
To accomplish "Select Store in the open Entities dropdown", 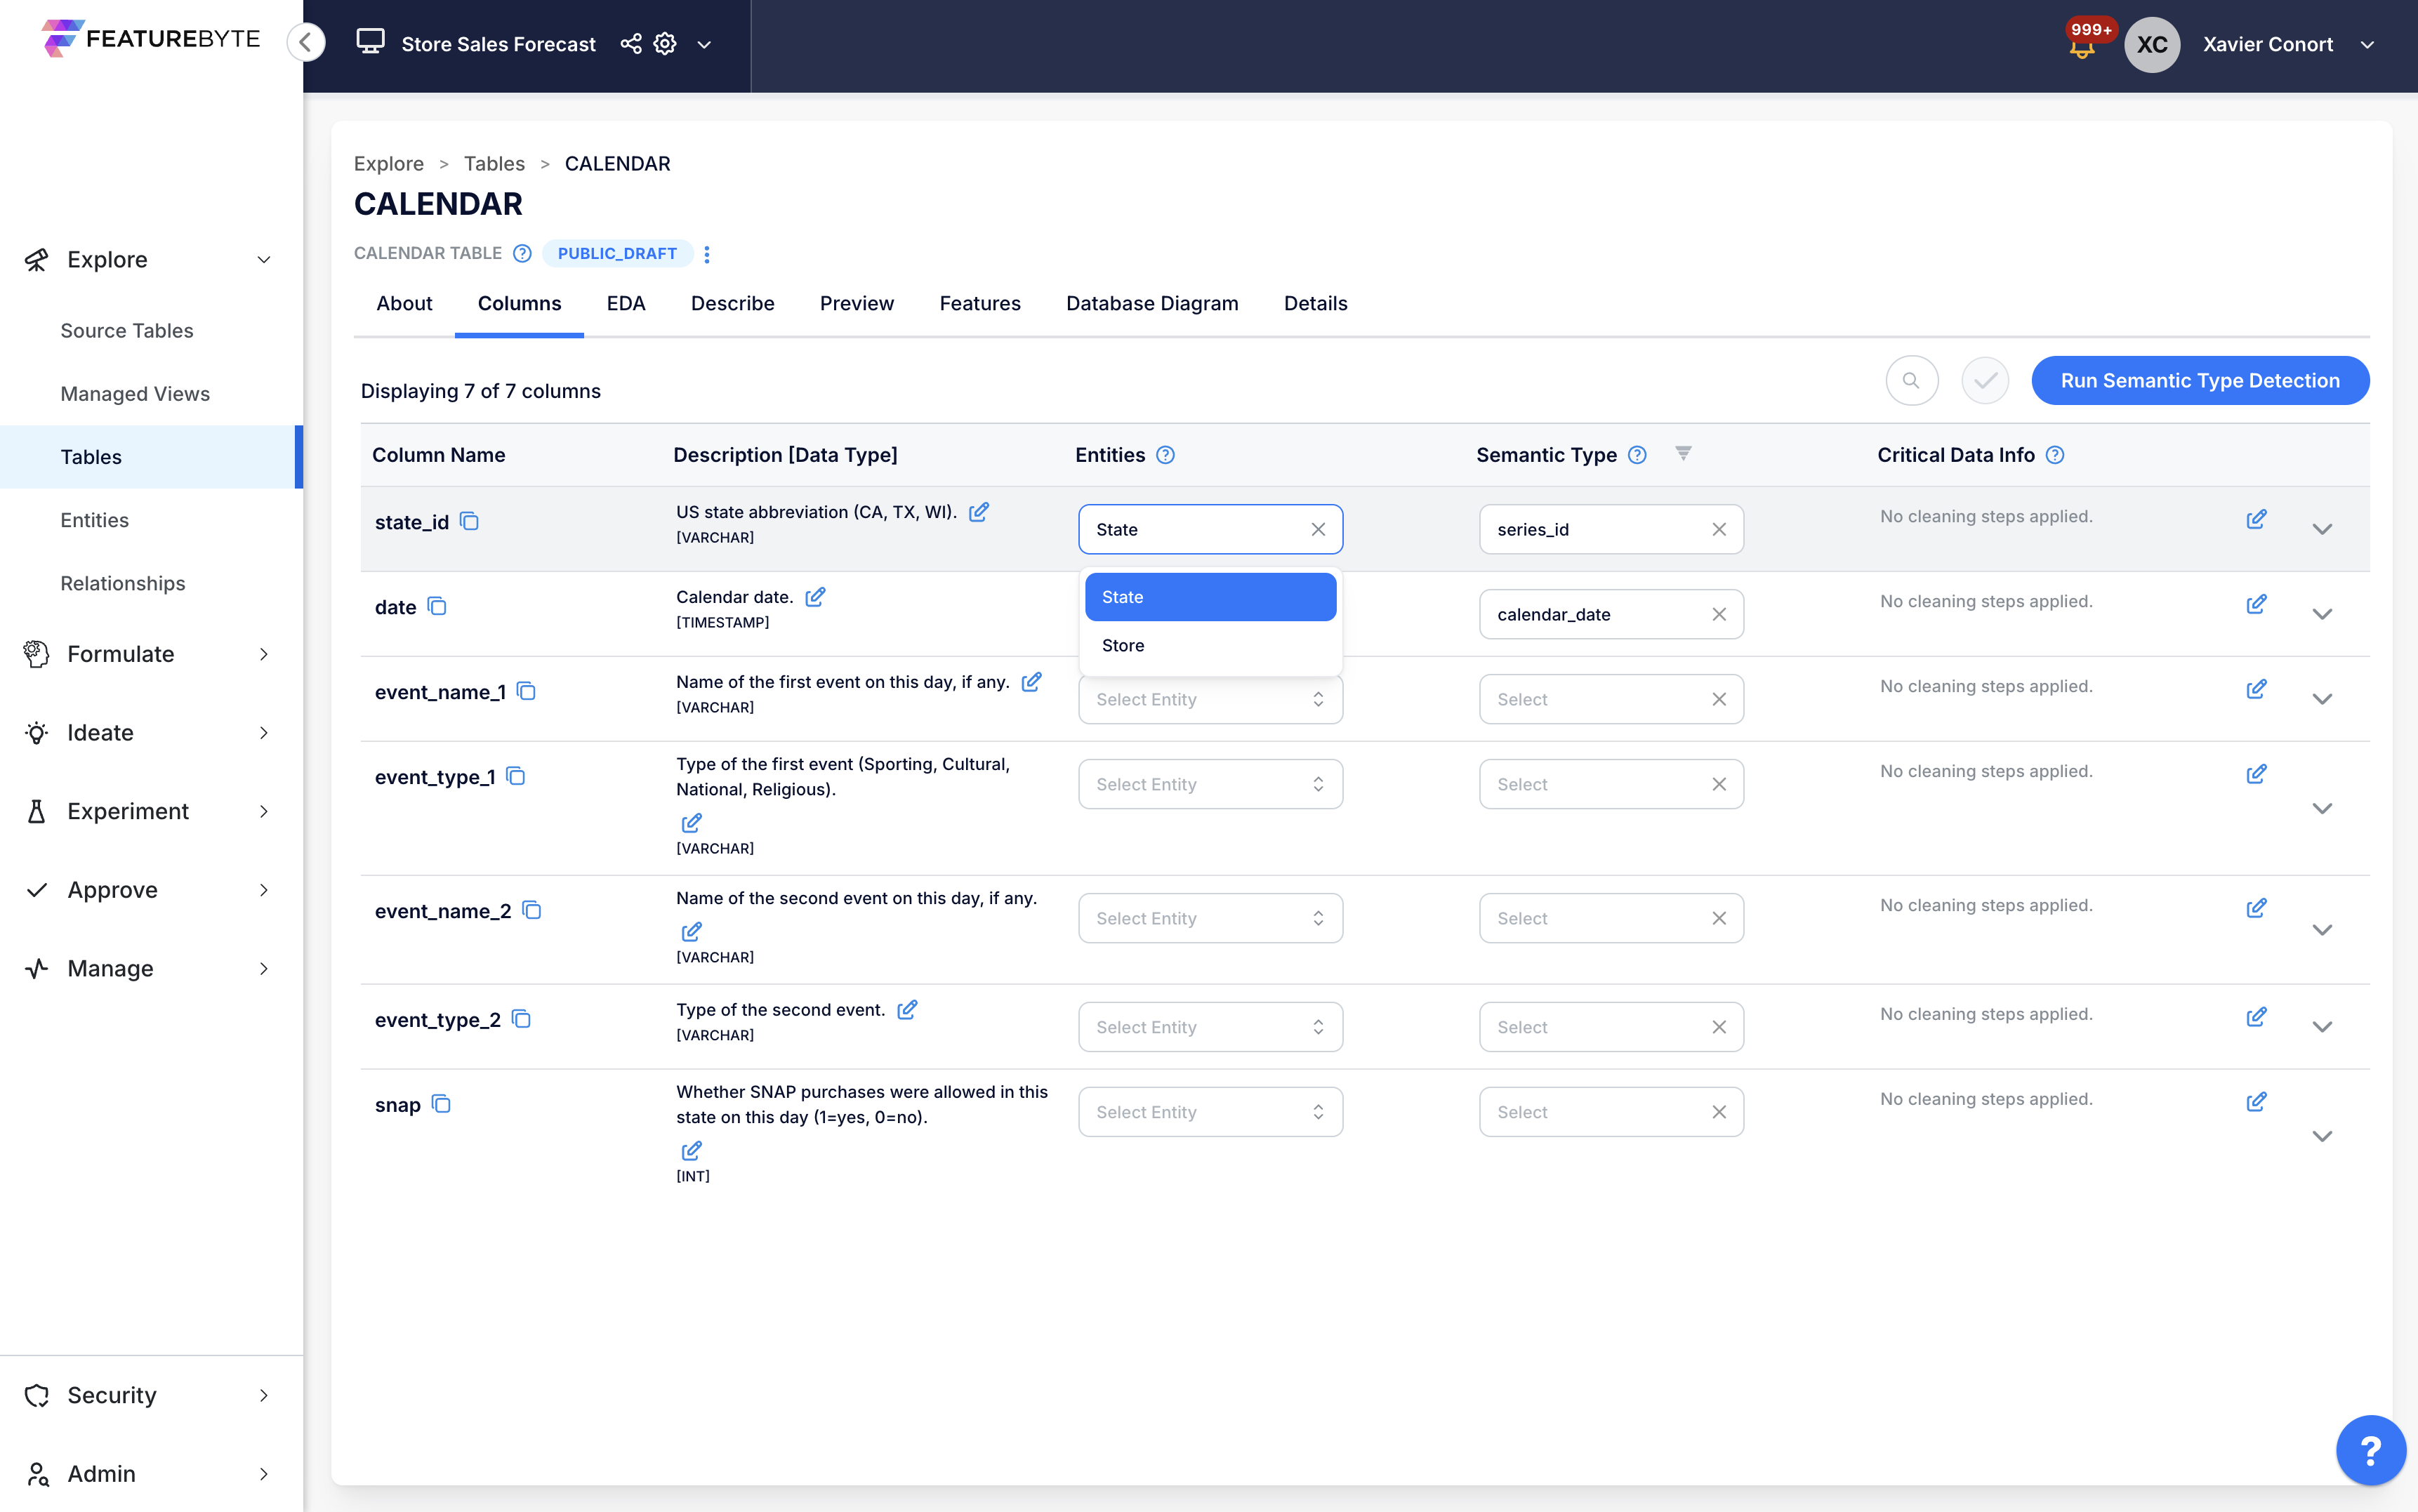I will pyautogui.click(x=1122, y=645).
